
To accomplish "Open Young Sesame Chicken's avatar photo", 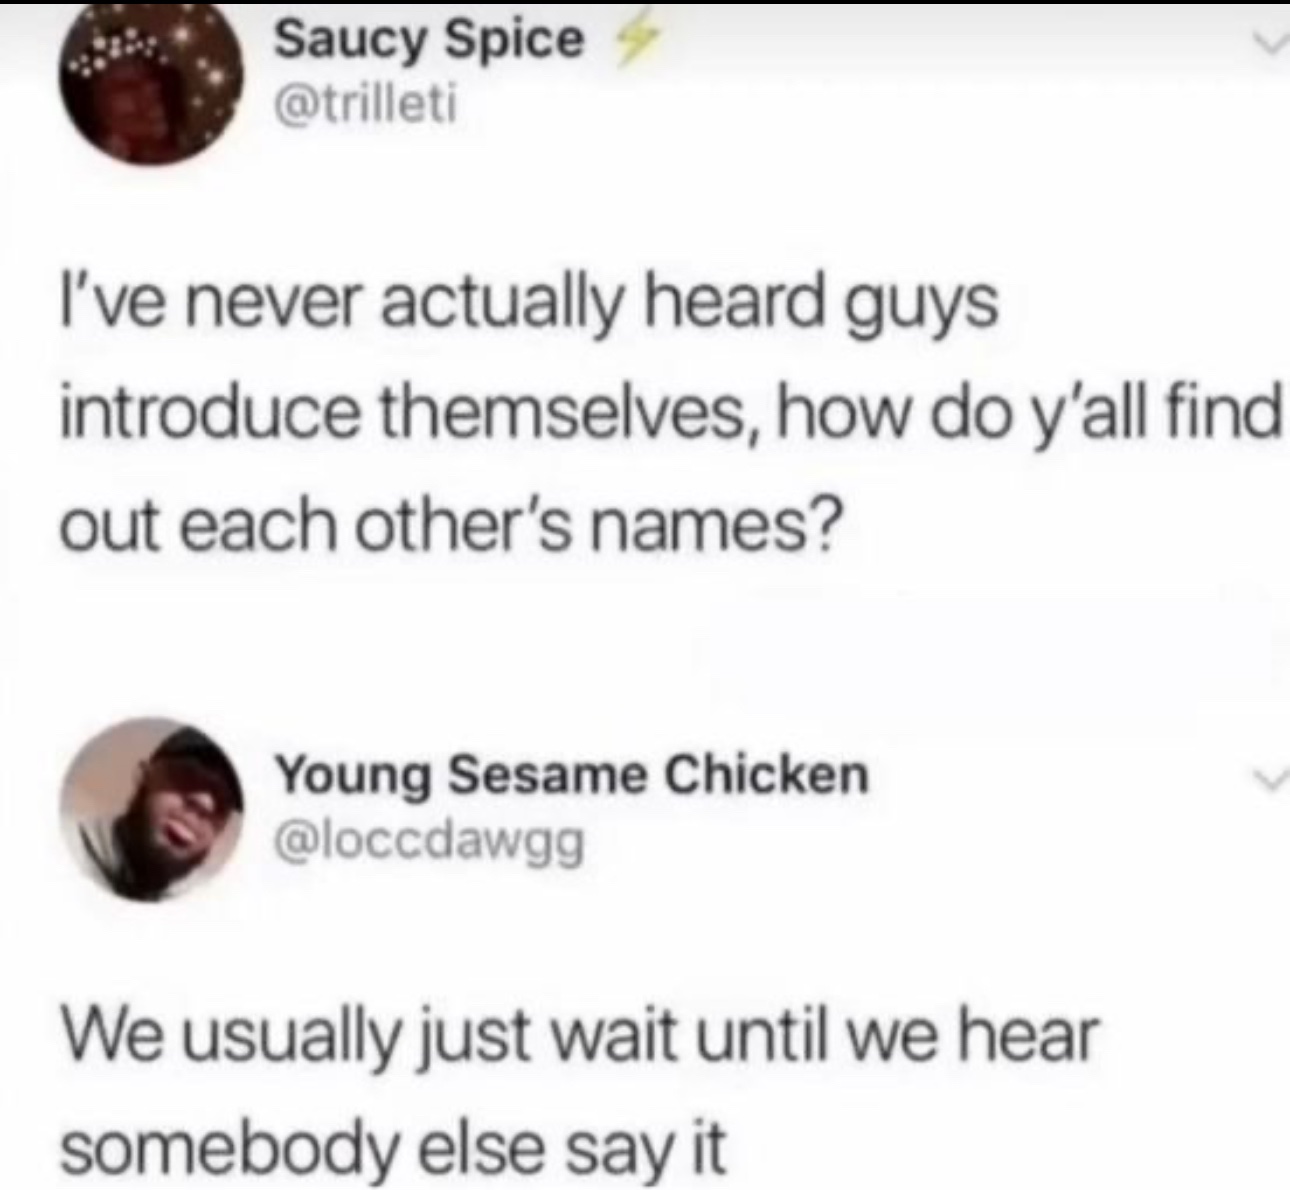I will pyautogui.click(x=152, y=809).
